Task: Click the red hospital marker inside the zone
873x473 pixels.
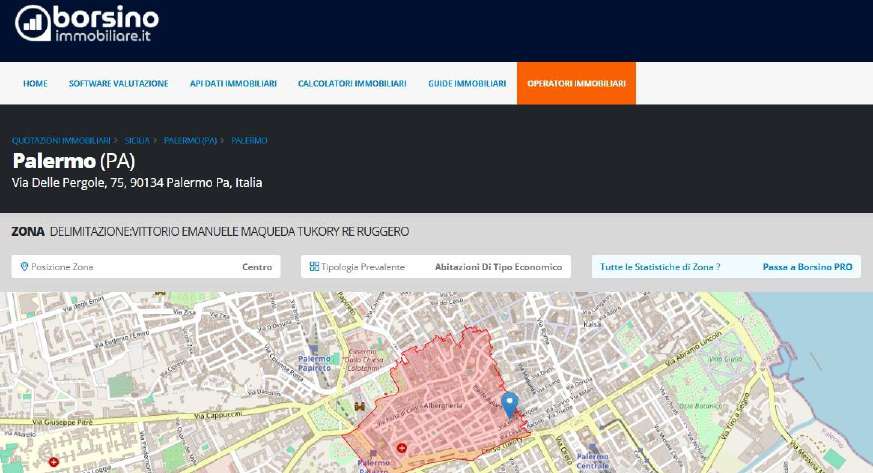Action: [402, 447]
